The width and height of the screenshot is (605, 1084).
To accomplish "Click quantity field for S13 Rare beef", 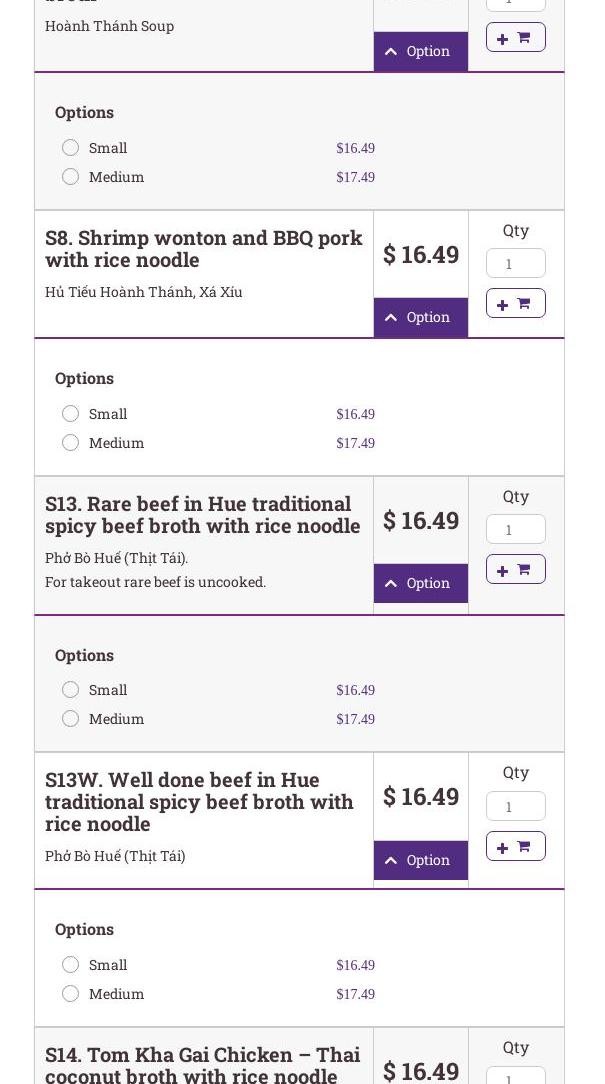I will tap(515, 529).
